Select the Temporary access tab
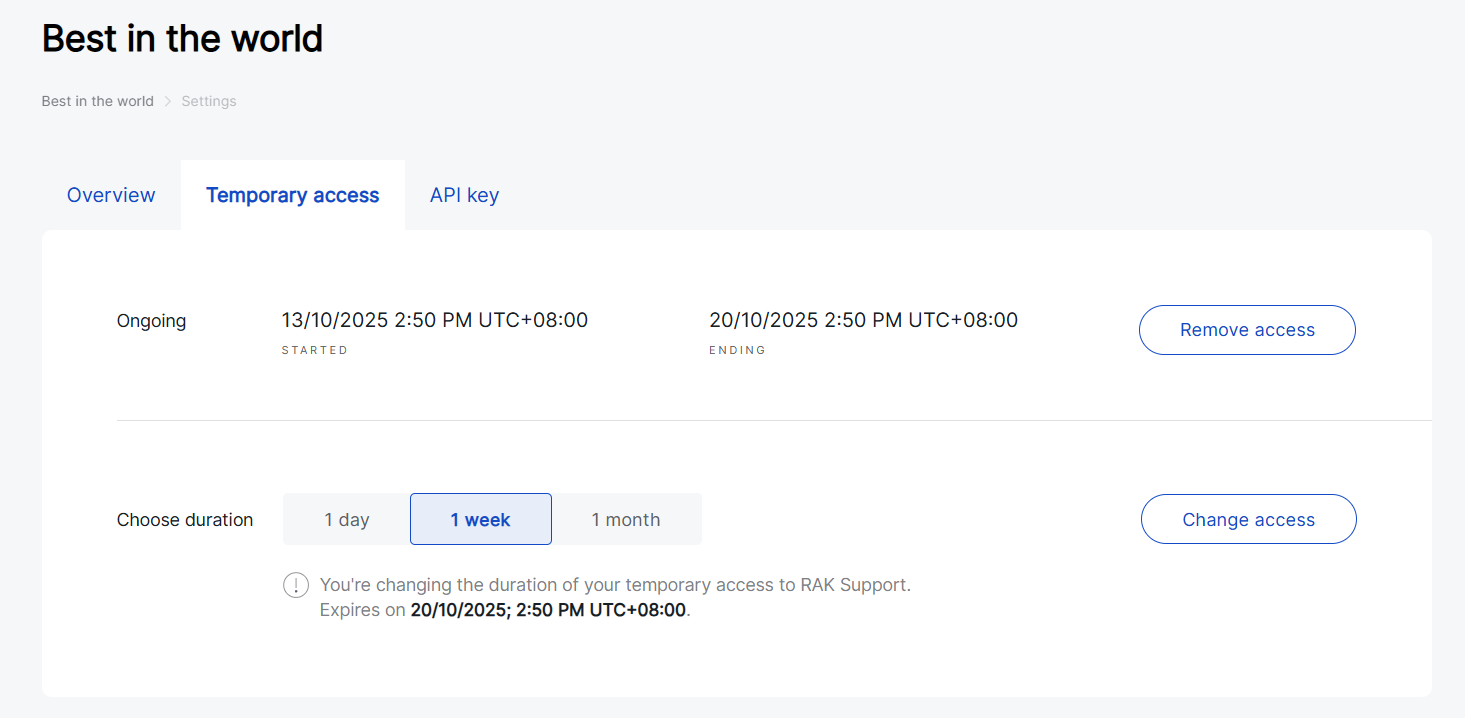1465x718 pixels. click(293, 195)
